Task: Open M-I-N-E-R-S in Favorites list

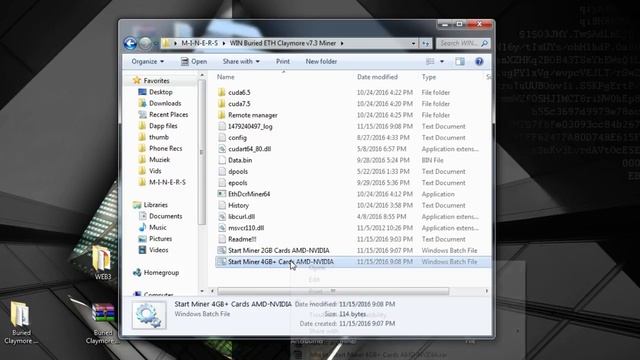Action: pos(167,182)
